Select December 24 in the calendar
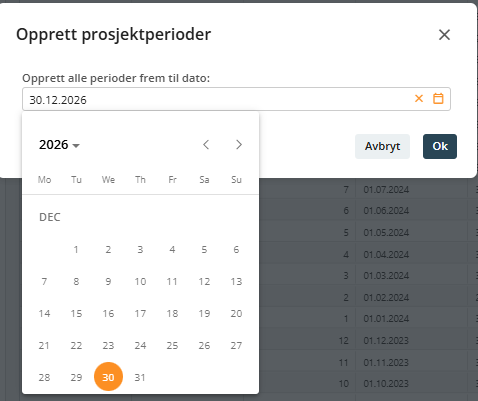The width and height of the screenshot is (478, 401). click(140, 345)
